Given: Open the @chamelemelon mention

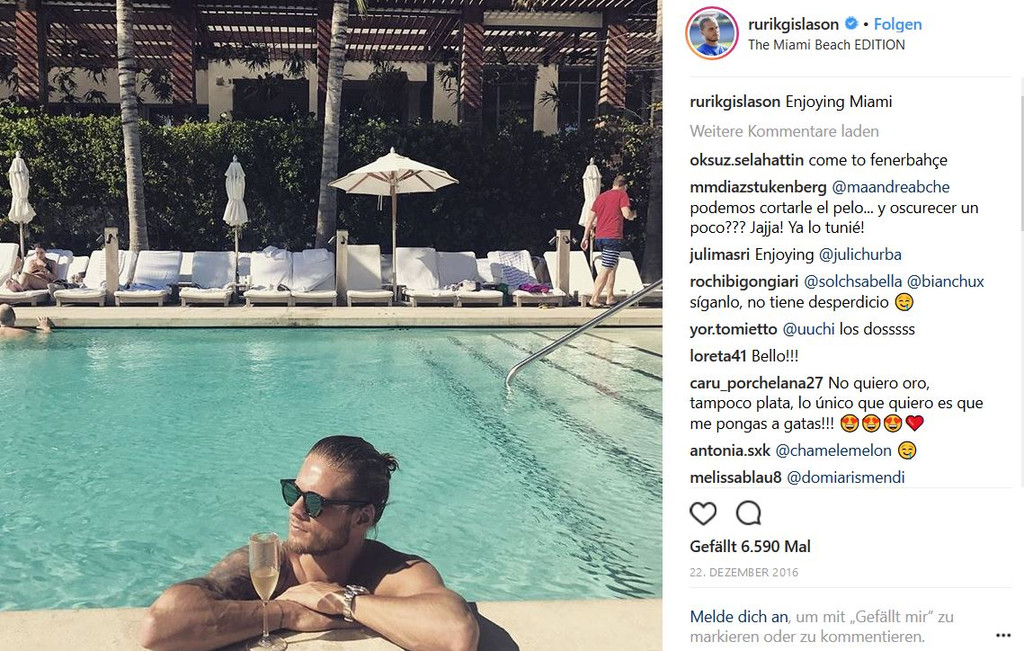Looking at the screenshot, I should point(833,451).
